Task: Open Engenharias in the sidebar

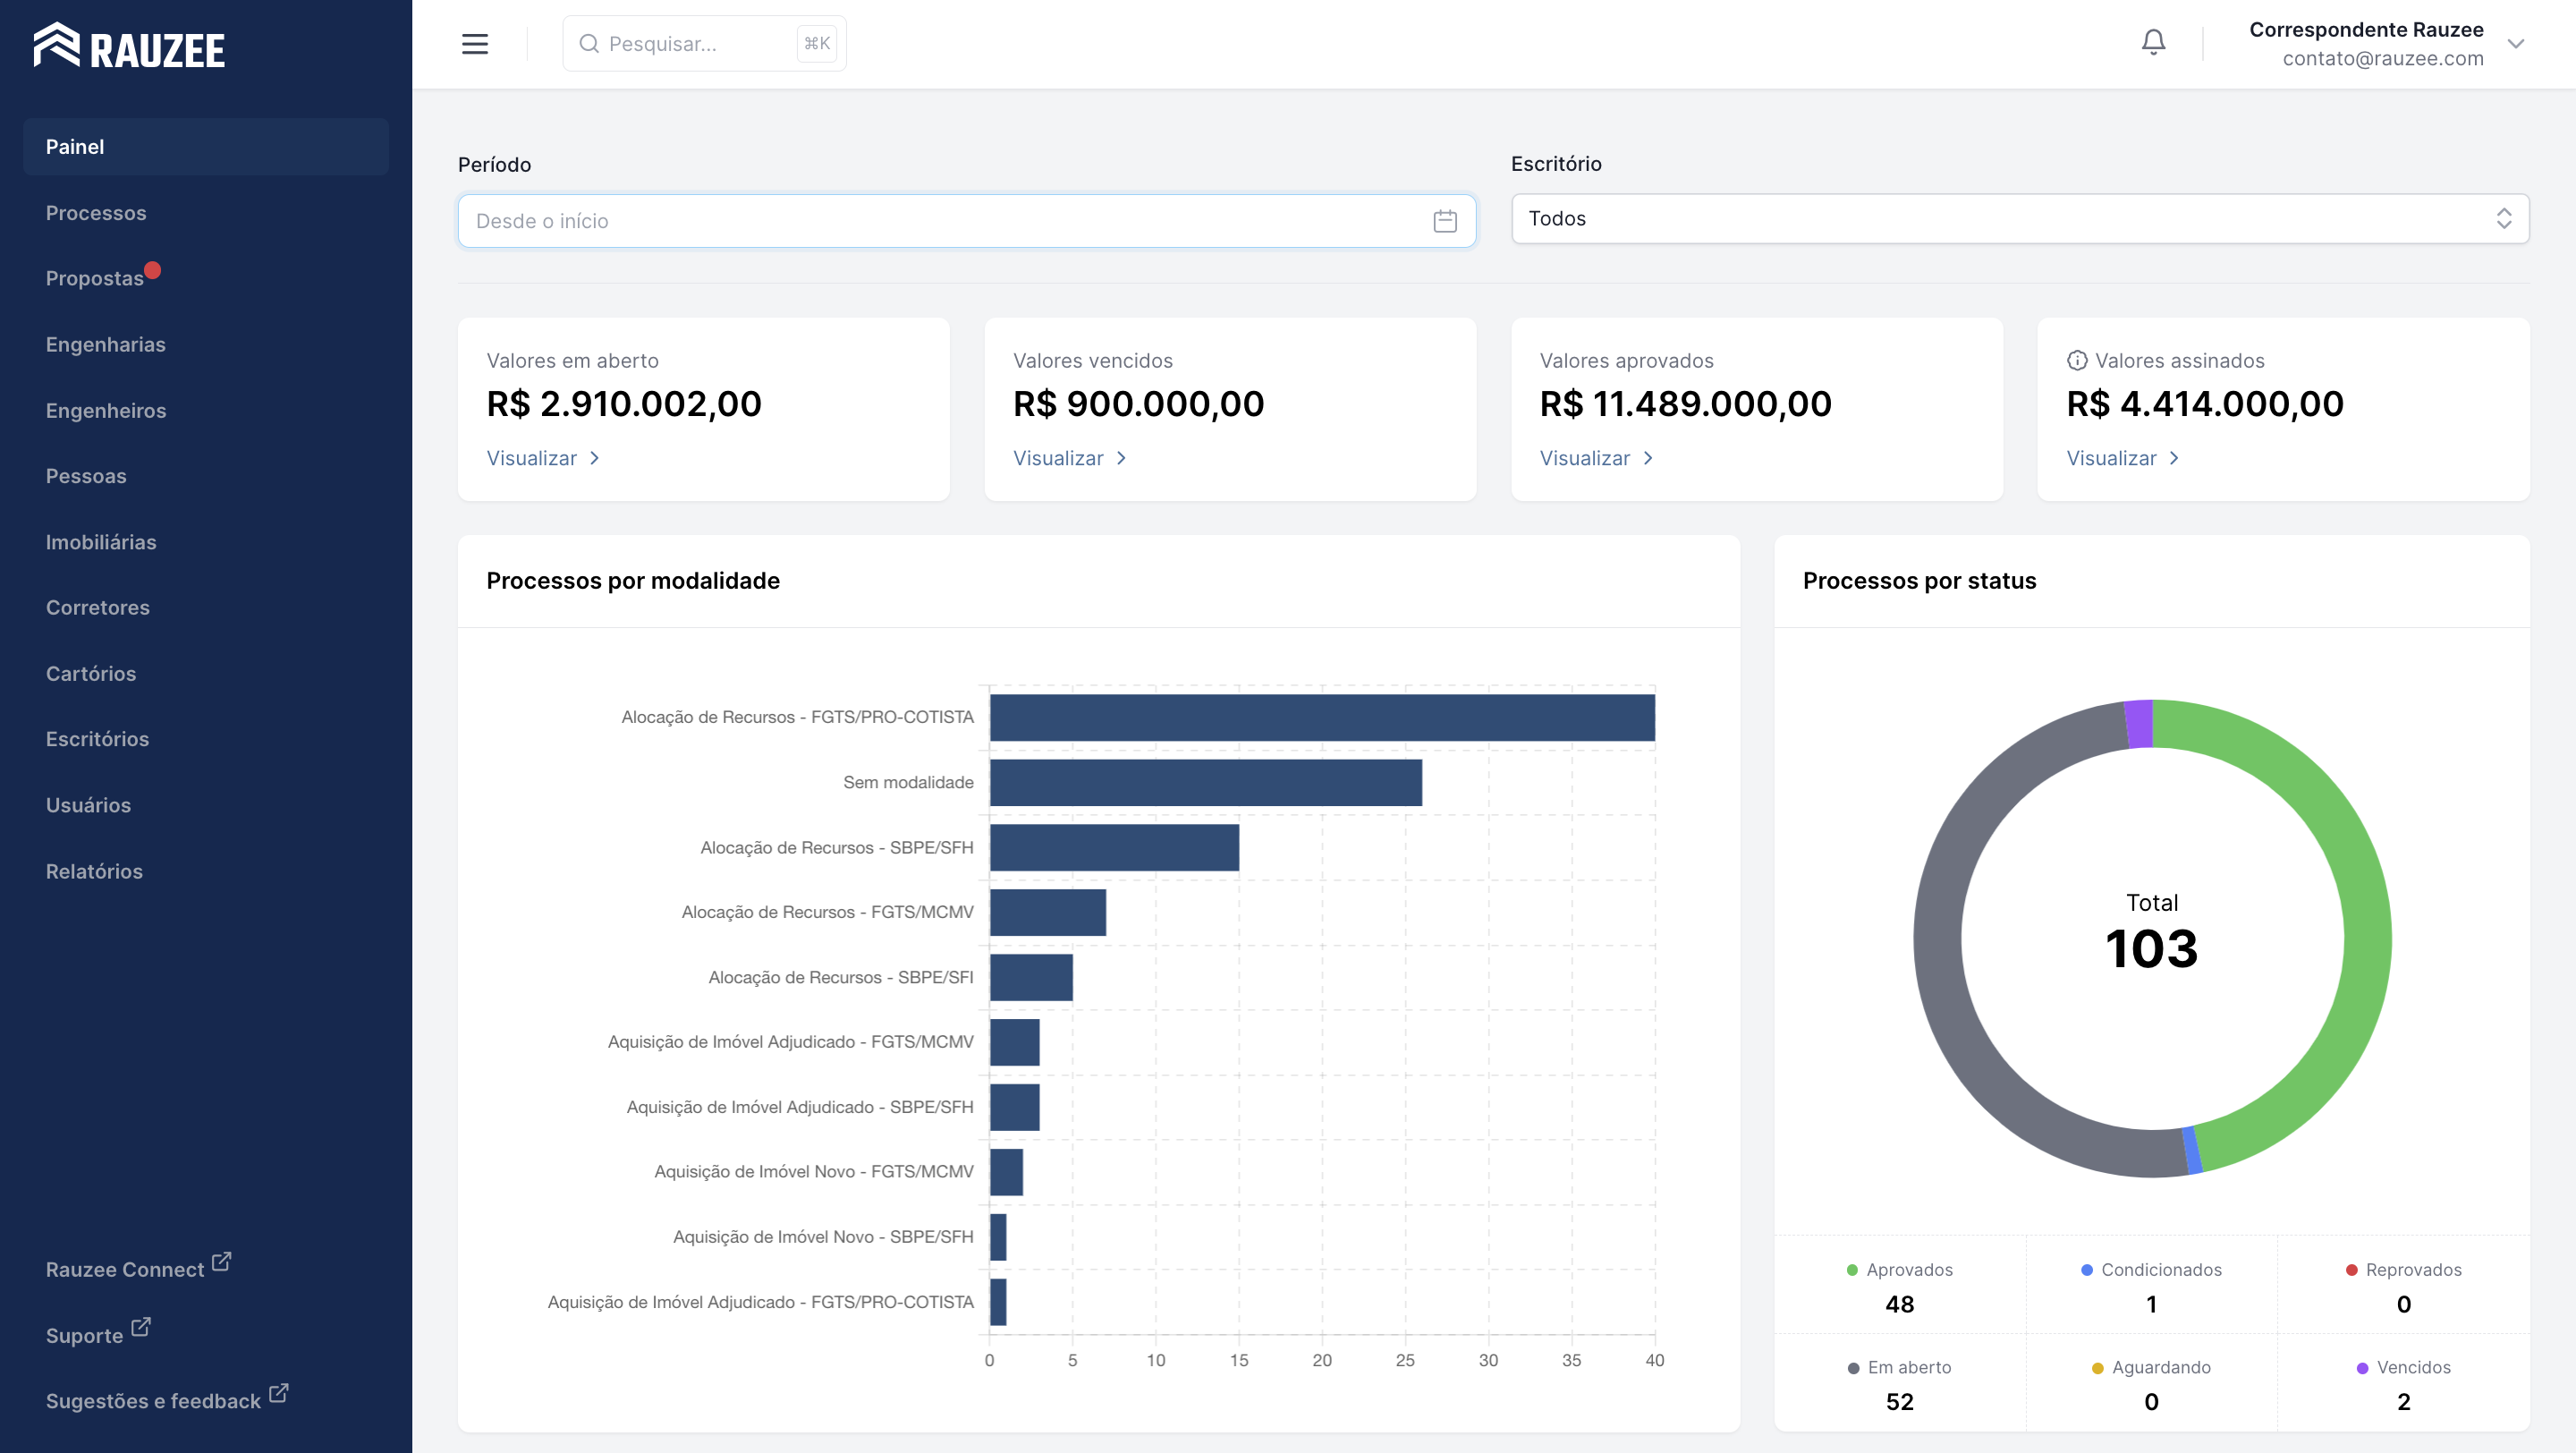Action: 106,345
